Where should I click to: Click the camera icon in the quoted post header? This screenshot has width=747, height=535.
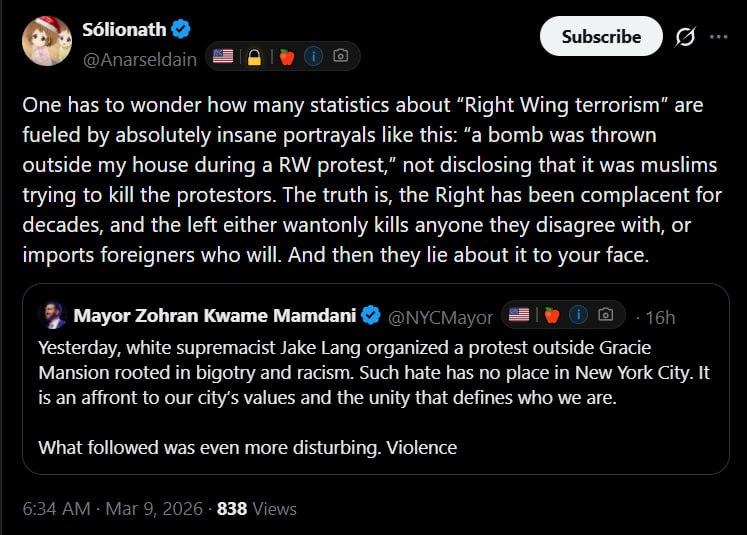click(x=605, y=316)
